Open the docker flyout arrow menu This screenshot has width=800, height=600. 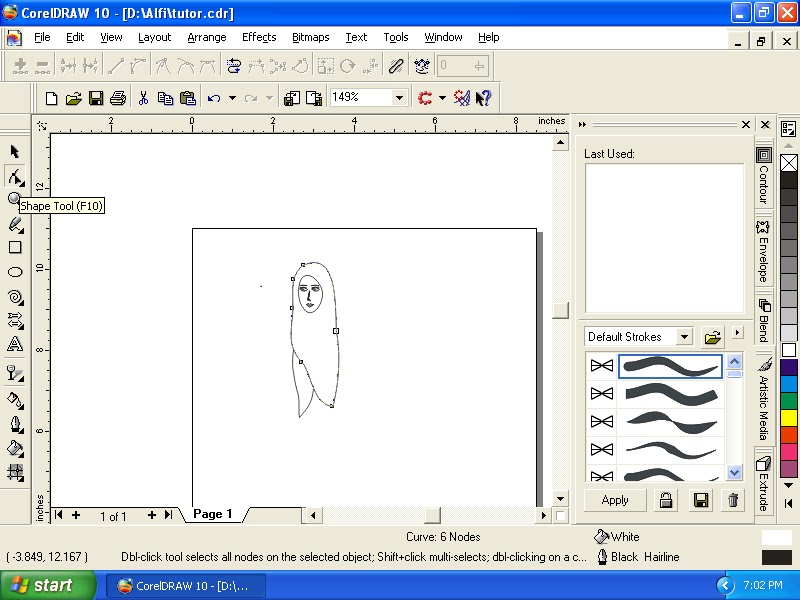click(737, 333)
